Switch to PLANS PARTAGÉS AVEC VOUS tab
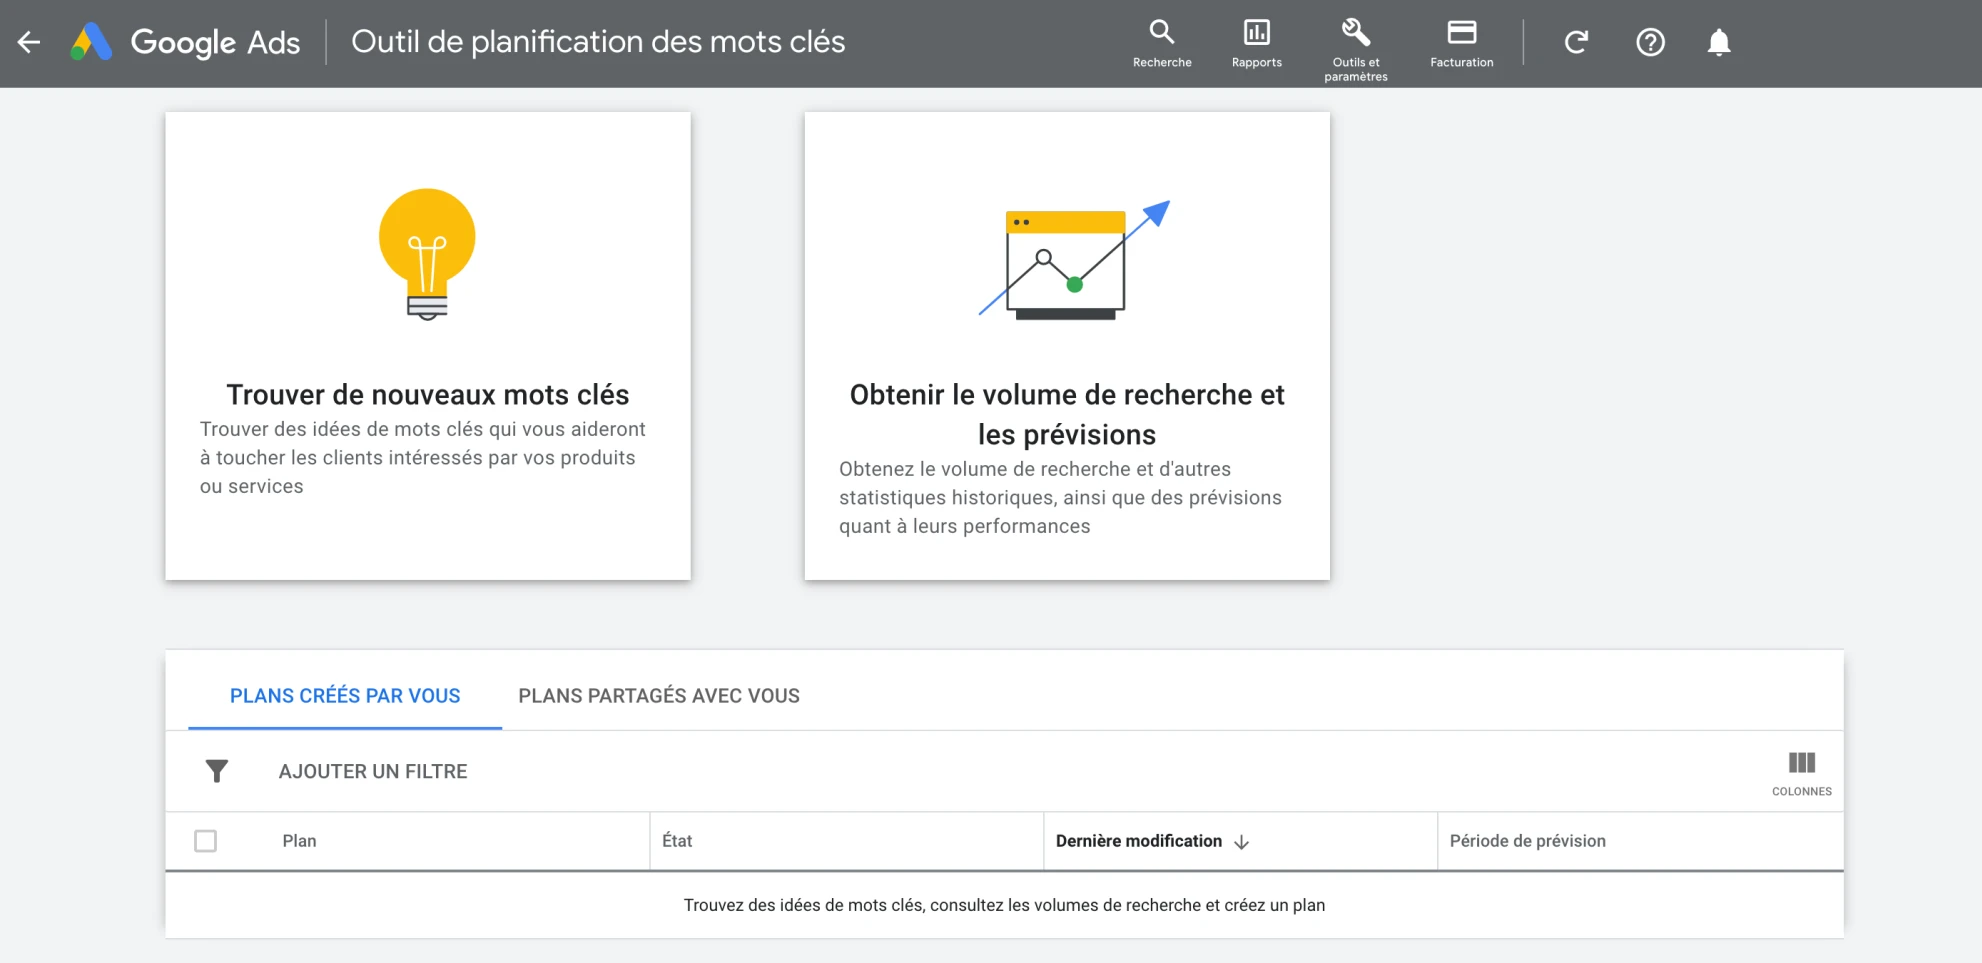This screenshot has width=1982, height=963. click(x=657, y=695)
